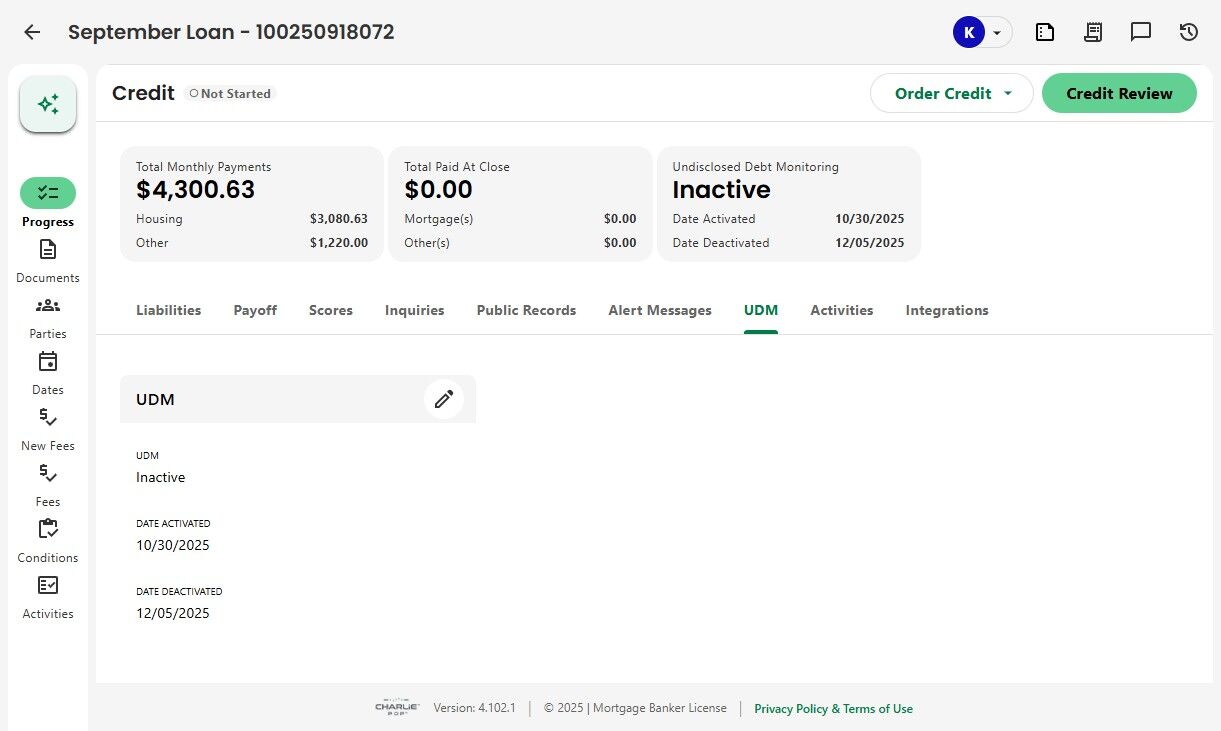Open the Public Records tab

pos(526,310)
